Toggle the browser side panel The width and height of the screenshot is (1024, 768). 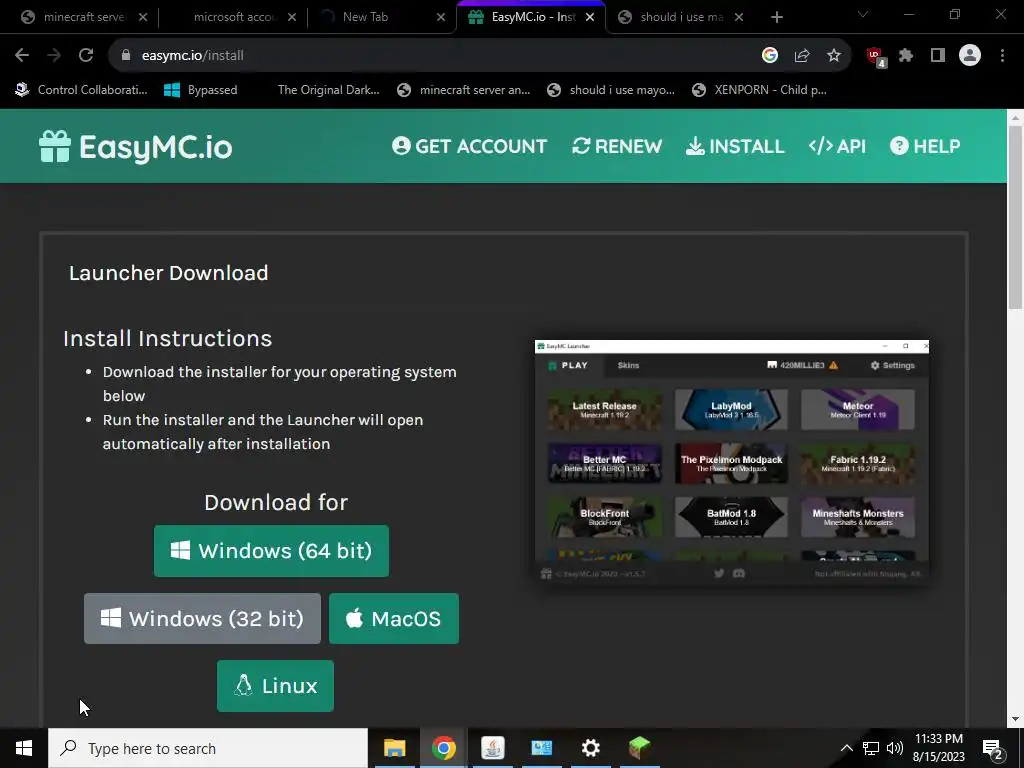(938, 56)
